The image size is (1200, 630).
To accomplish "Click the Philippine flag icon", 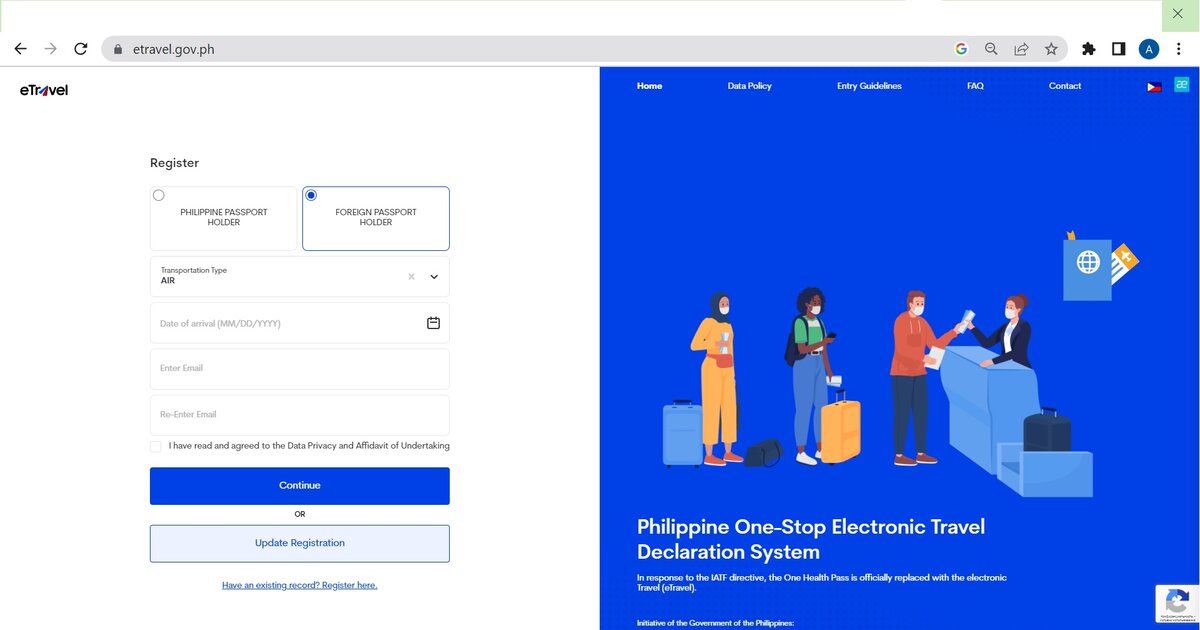I will tap(1154, 87).
